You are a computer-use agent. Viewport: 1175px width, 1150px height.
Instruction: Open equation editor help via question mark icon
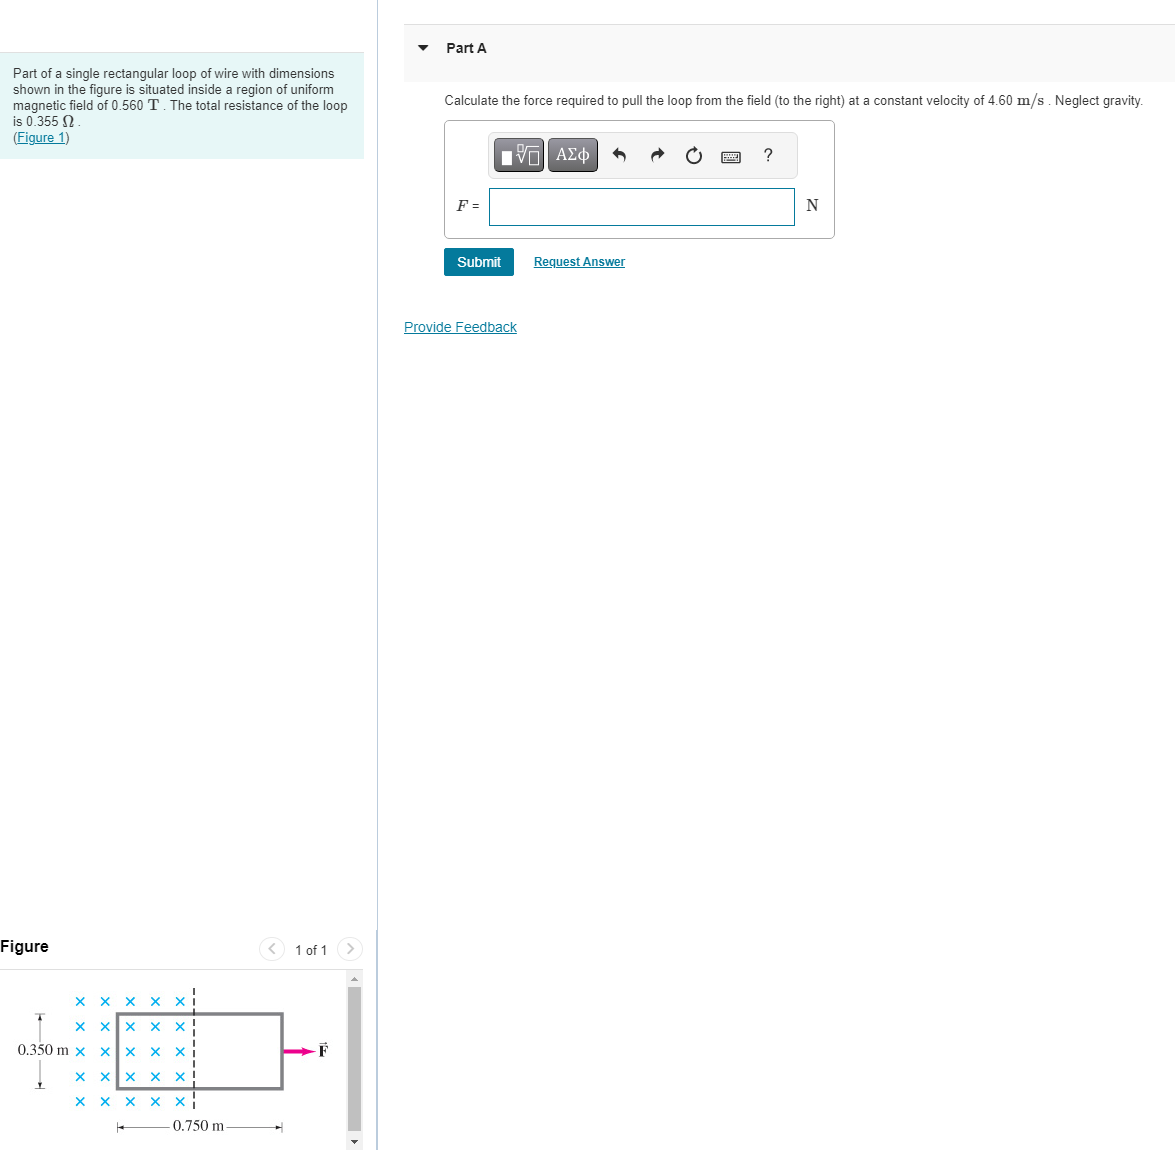tap(768, 155)
